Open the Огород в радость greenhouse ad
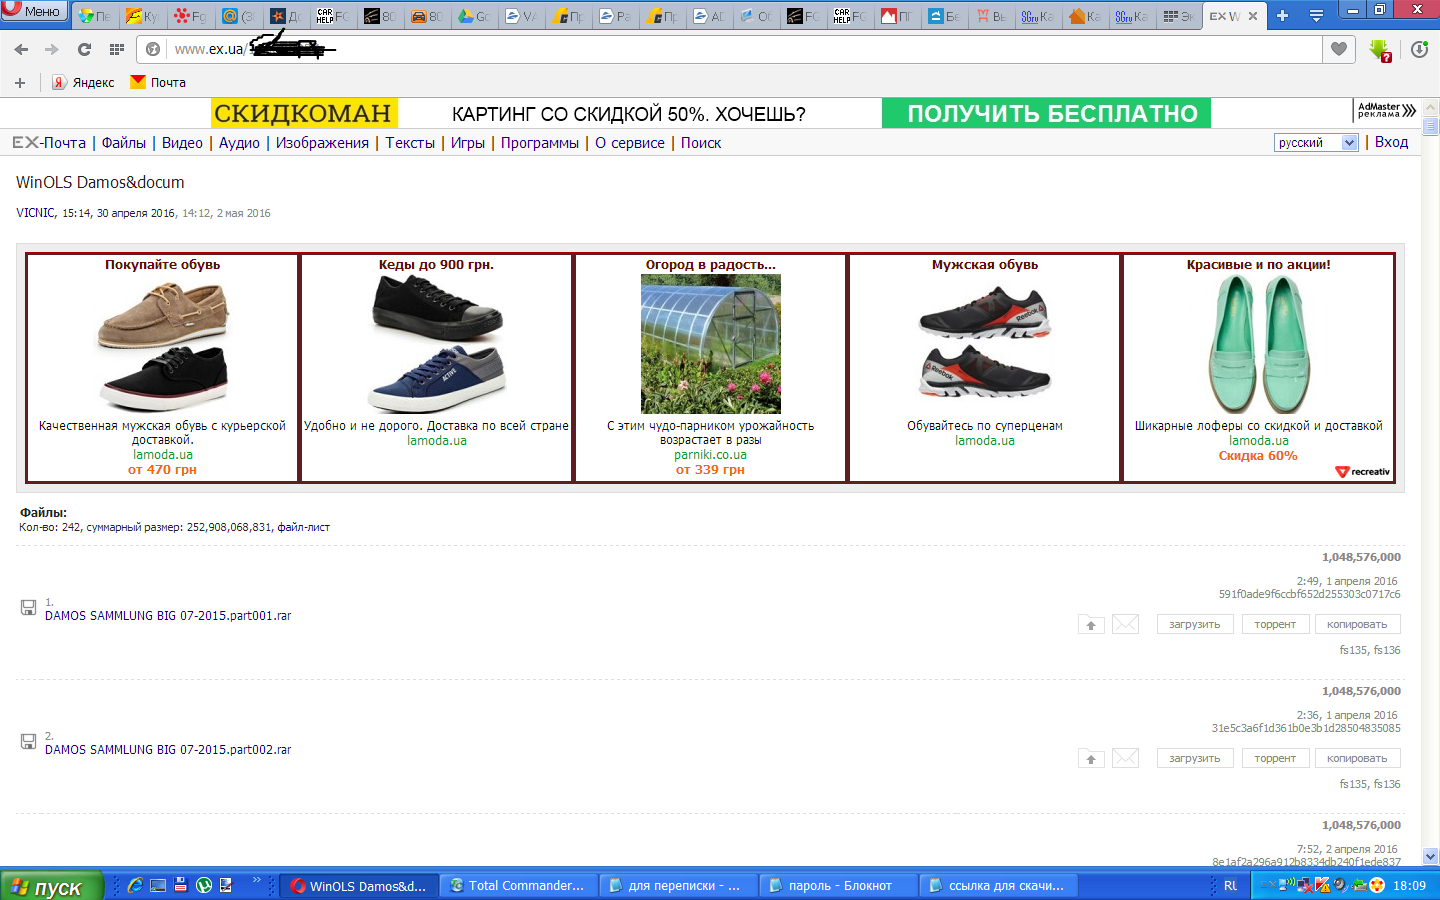Image resolution: width=1440 pixels, height=900 pixels. 710,367
